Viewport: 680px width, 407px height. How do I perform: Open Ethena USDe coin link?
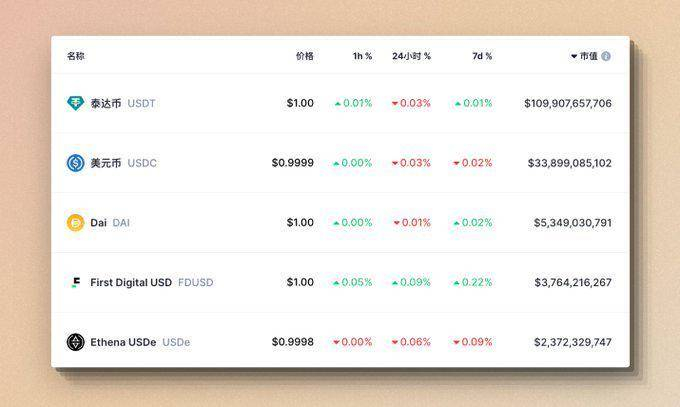pos(140,342)
